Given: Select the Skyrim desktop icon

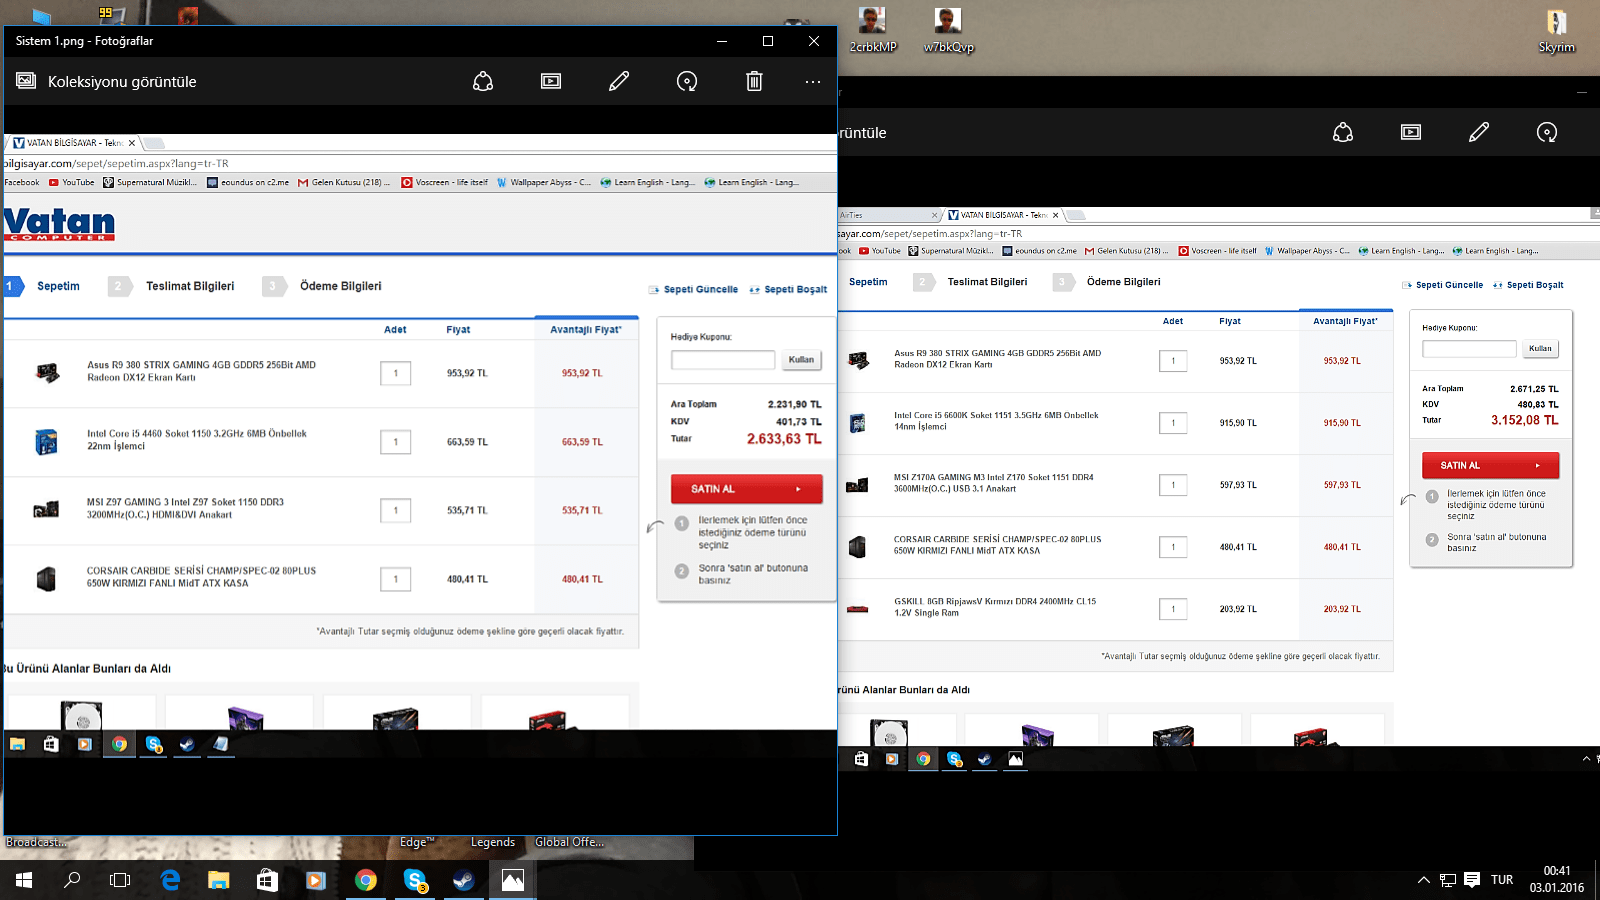Looking at the screenshot, I should (1557, 30).
